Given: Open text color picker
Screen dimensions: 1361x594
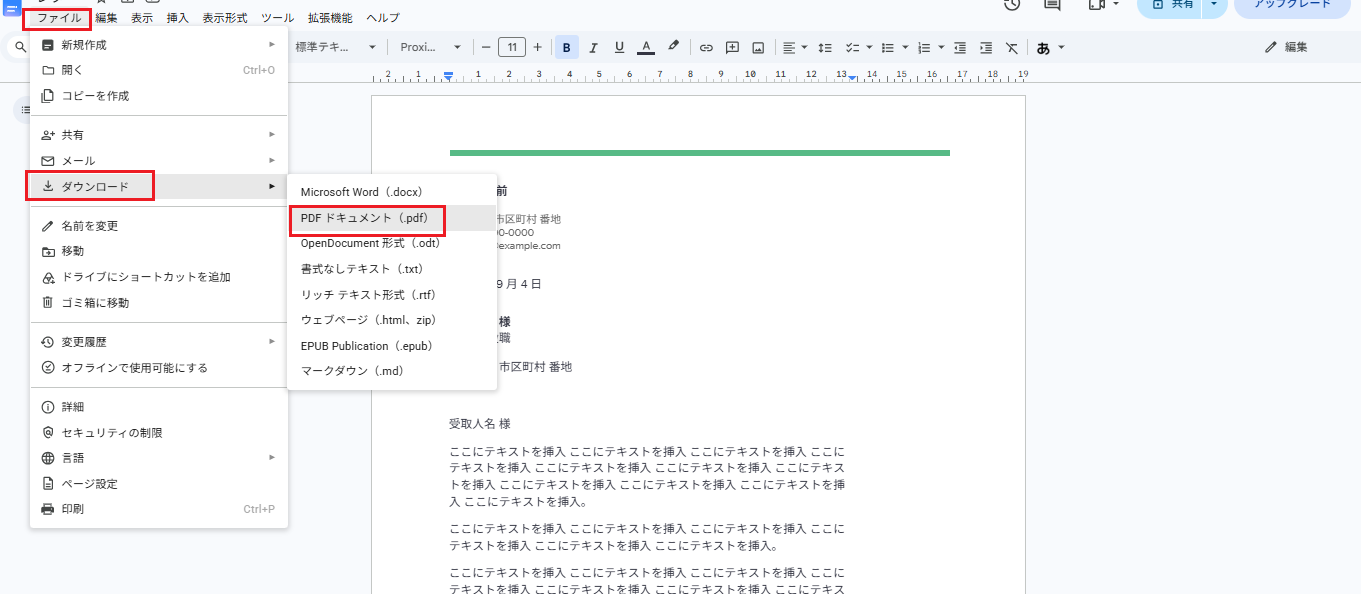Looking at the screenshot, I should click(646, 47).
